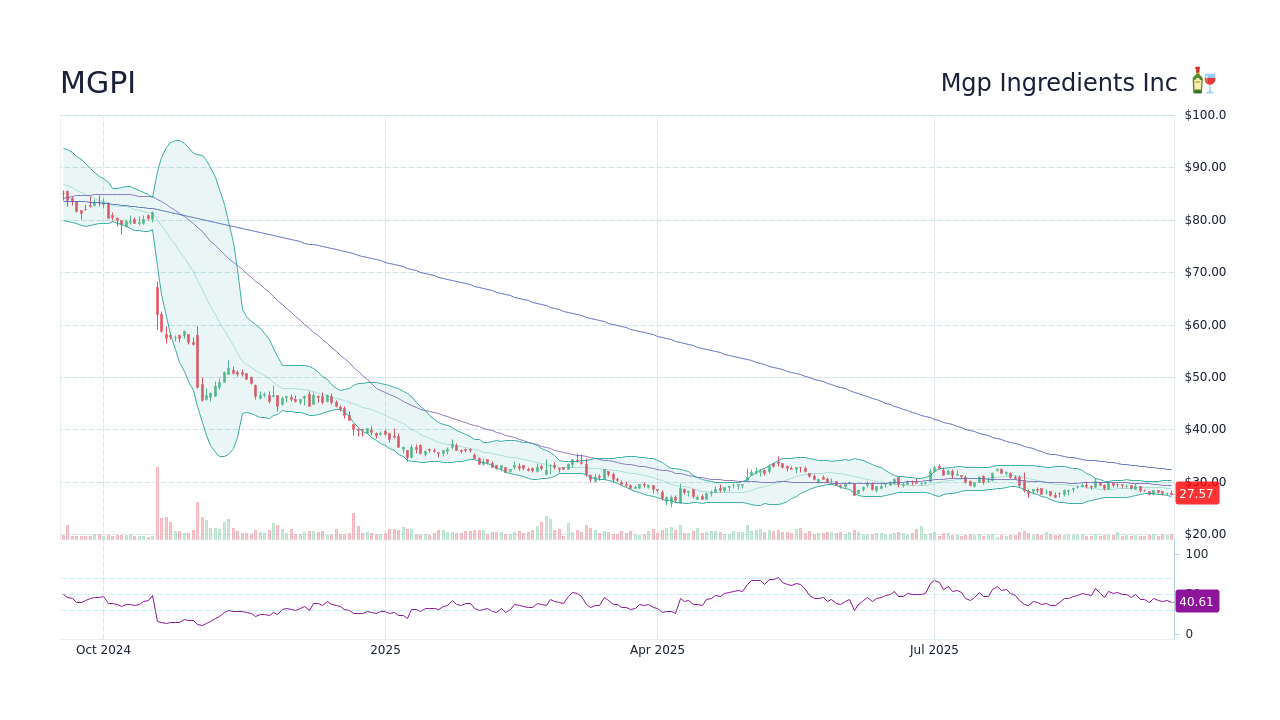Open the Mgp Ingredients Inc company title
1280x720 pixels.
click(1058, 82)
